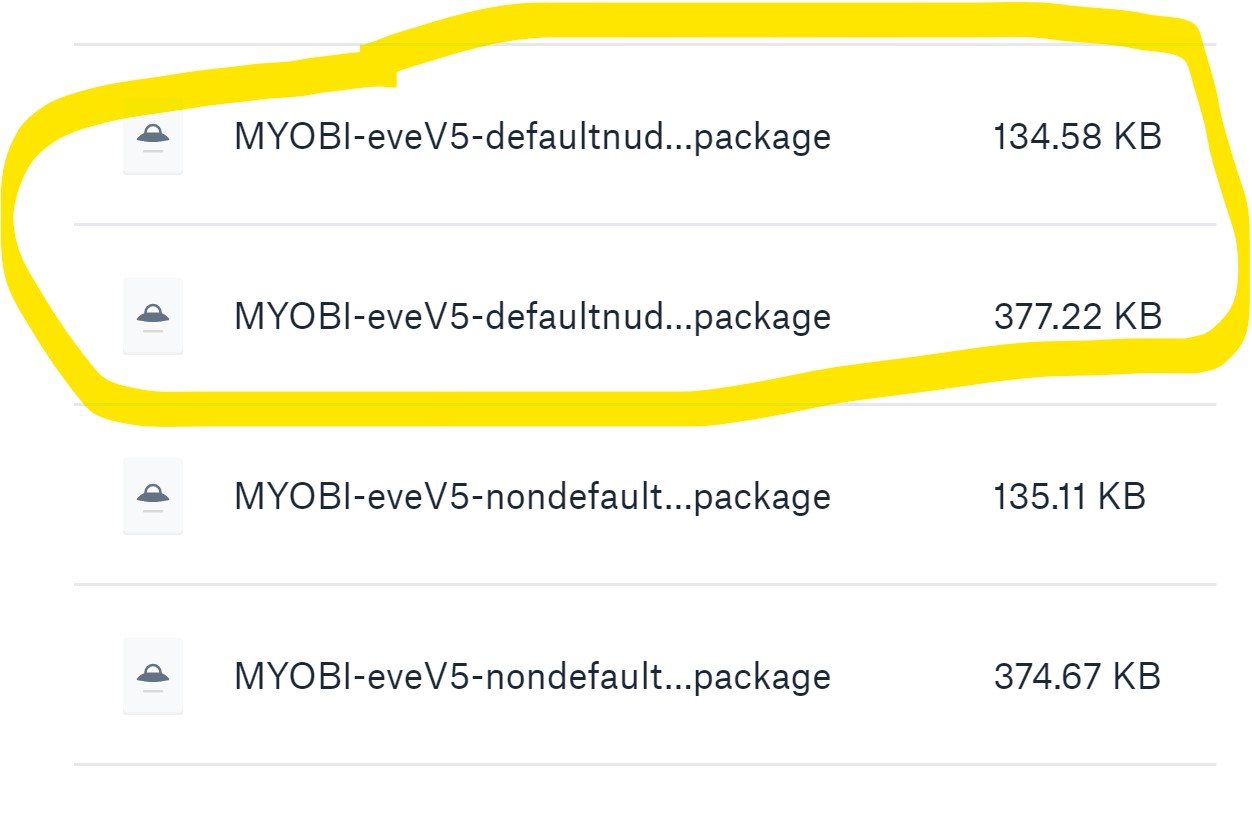Select blank space between name and 134.58 KB
1252x820 pixels.
pos(912,137)
